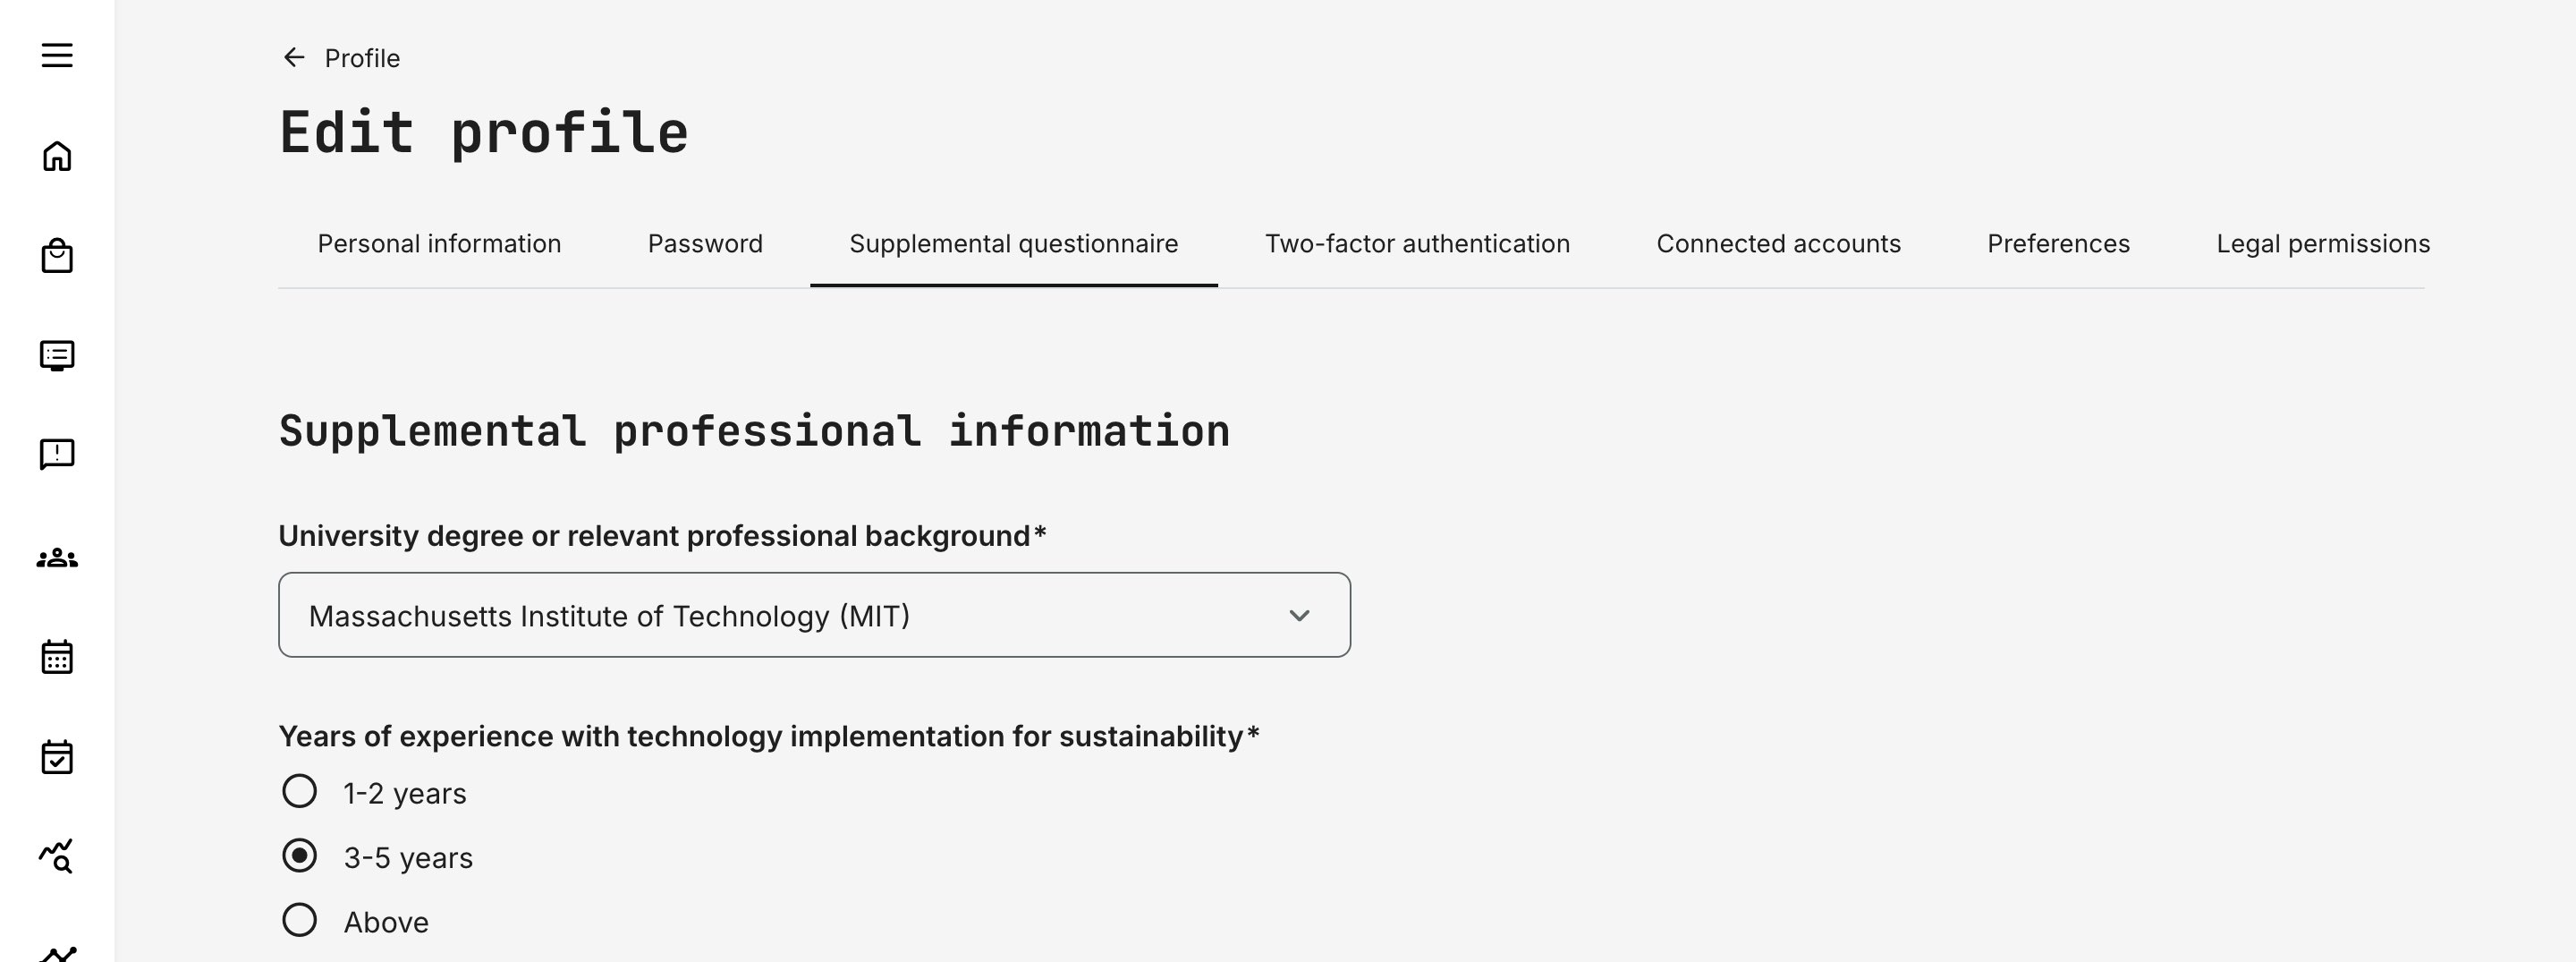This screenshot has height=962, width=2576.
Task: Select the team/people icon in the sidebar
Action: pos(58,557)
